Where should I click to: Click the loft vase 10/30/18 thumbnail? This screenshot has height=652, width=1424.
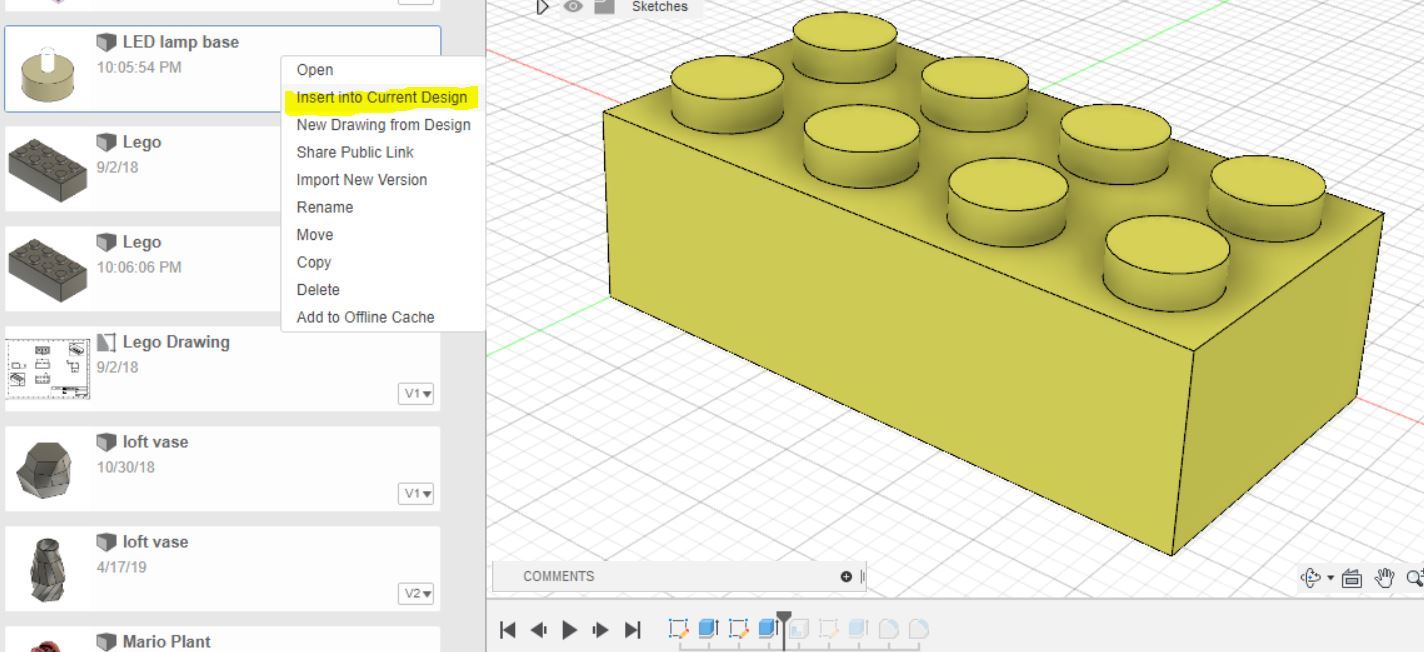(45, 469)
